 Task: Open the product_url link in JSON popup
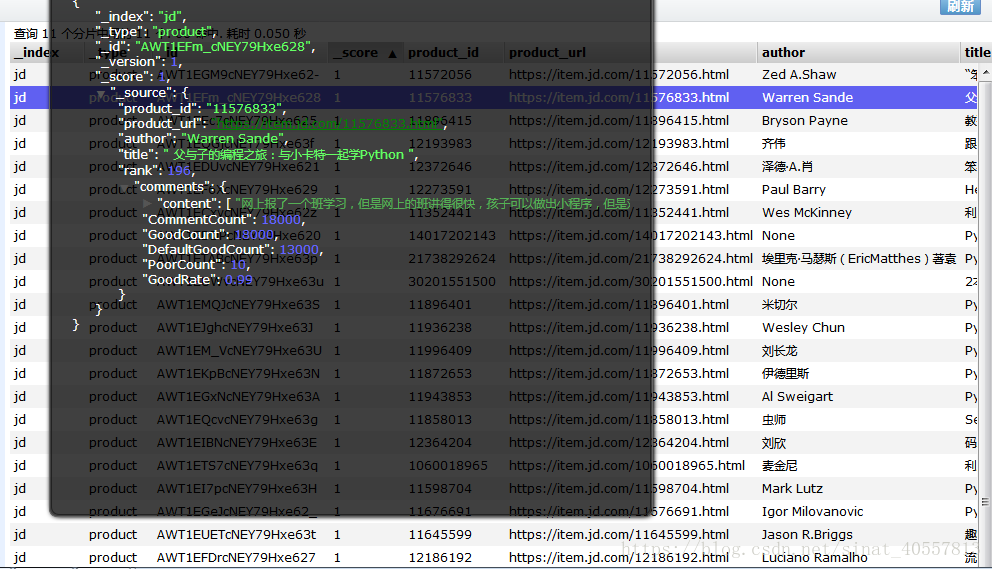pos(326,123)
